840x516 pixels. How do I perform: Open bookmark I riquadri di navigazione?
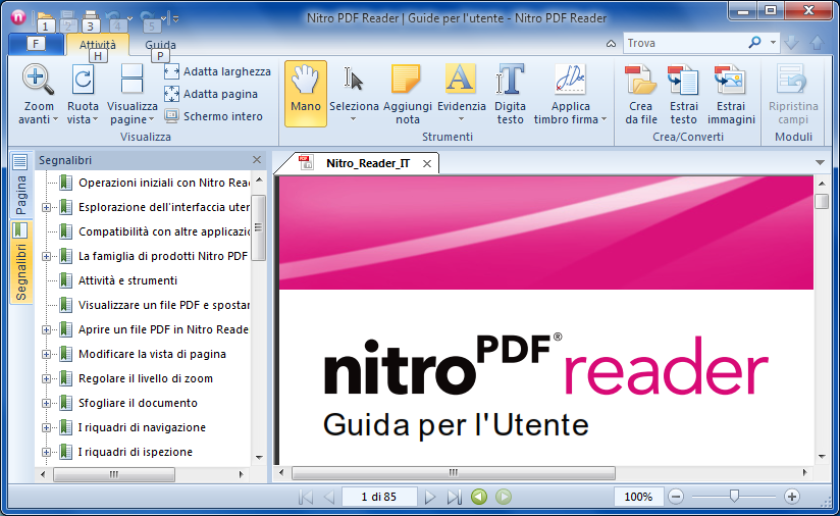(142, 427)
